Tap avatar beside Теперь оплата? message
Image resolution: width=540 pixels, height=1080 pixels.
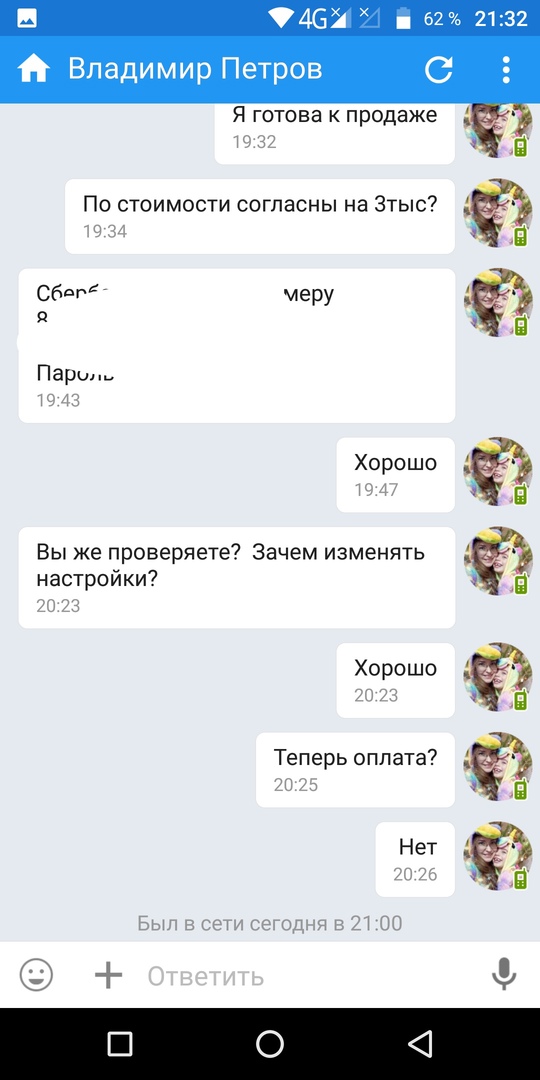[497, 767]
